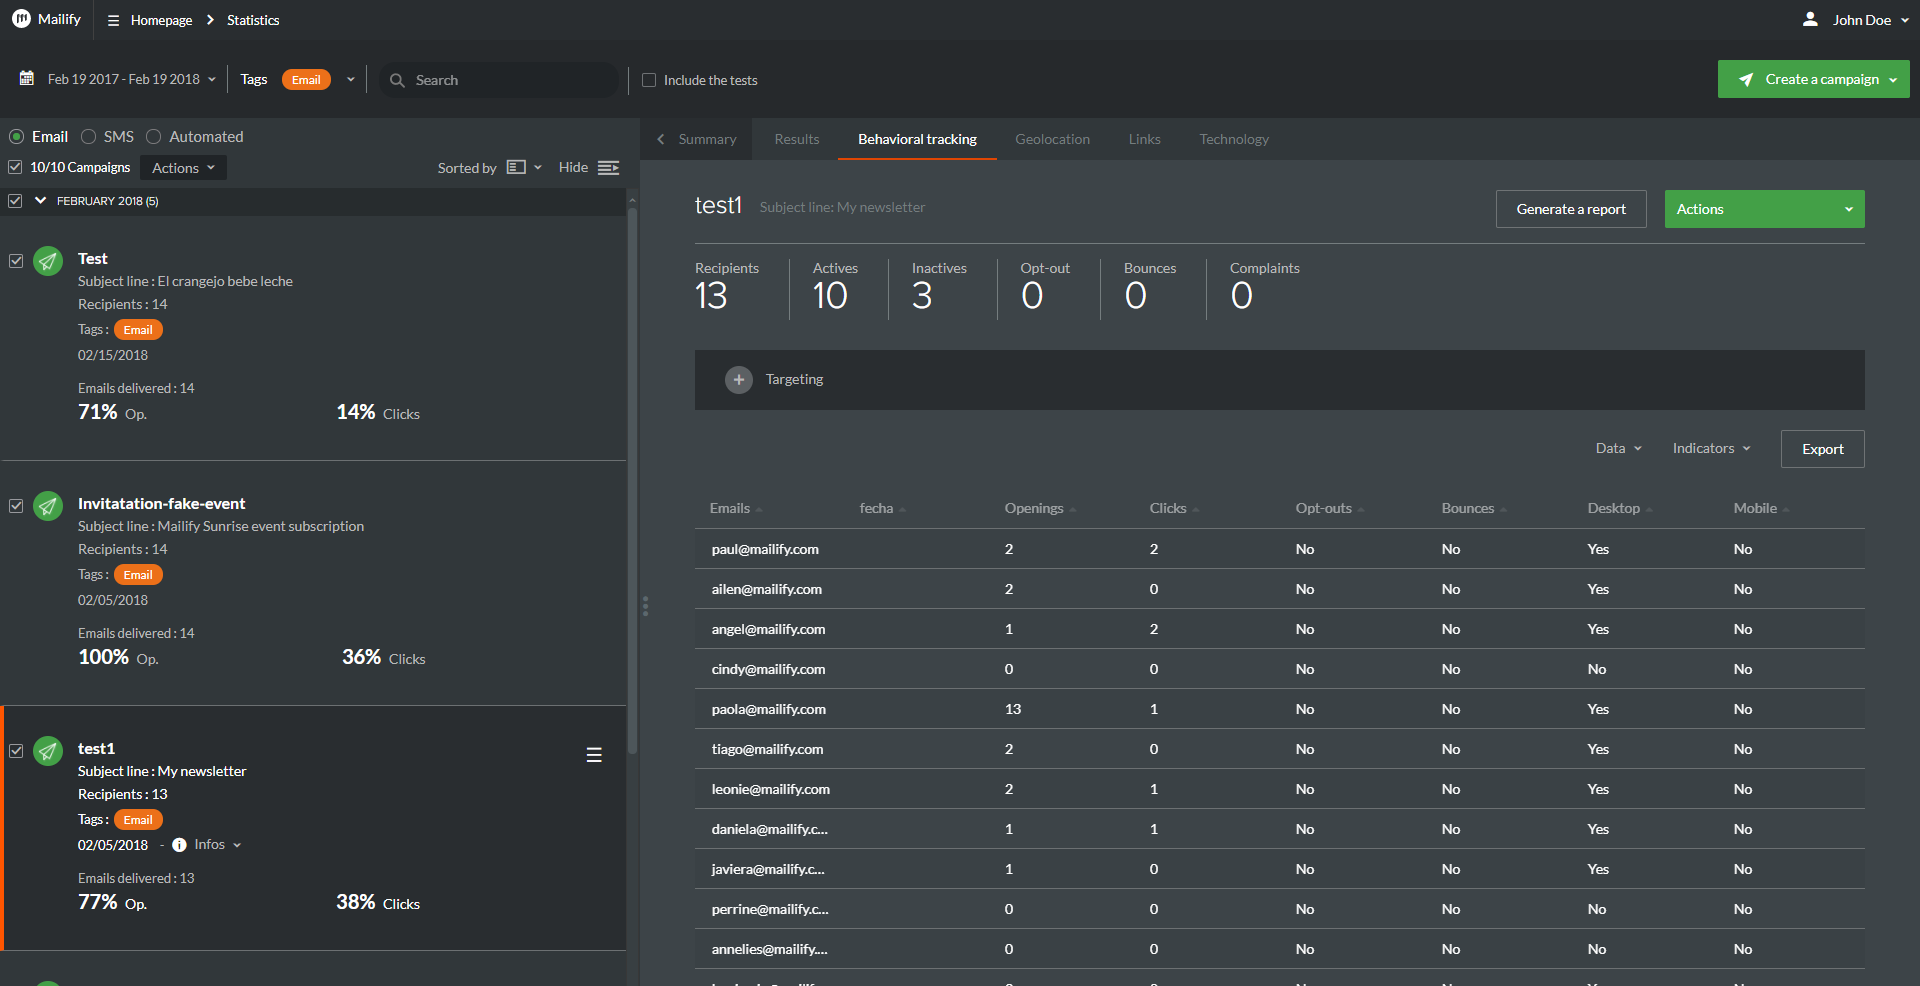Switch to the Results tab
The width and height of the screenshot is (1920, 986).
[x=797, y=139]
